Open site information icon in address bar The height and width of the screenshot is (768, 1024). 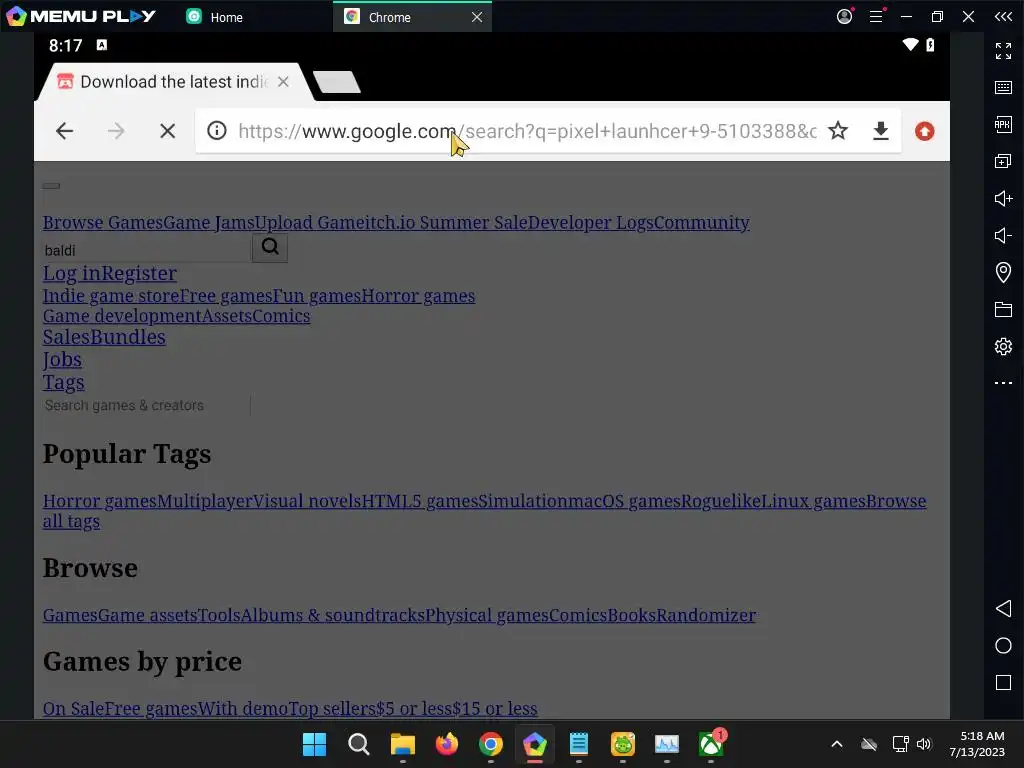(x=217, y=131)
